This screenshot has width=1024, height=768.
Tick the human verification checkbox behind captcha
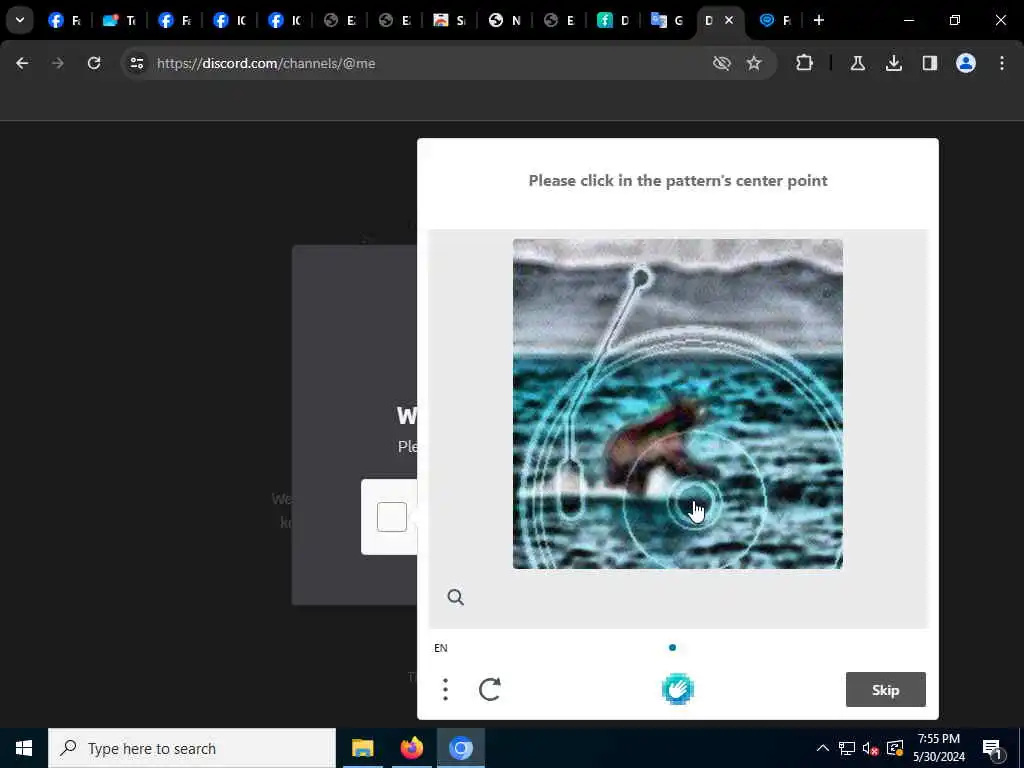click(x=392, y=517)
